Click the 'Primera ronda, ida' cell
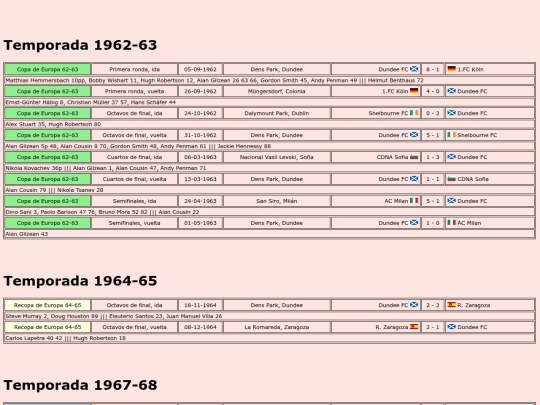The width and height of the screenshot is (540, 405). [134, 69]
